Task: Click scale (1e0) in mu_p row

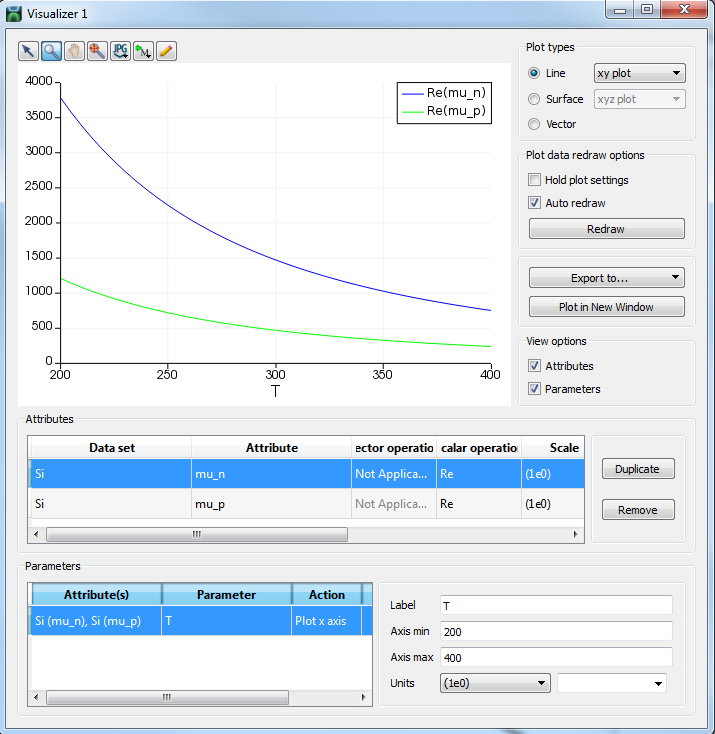Action: (x=553, y=504)
